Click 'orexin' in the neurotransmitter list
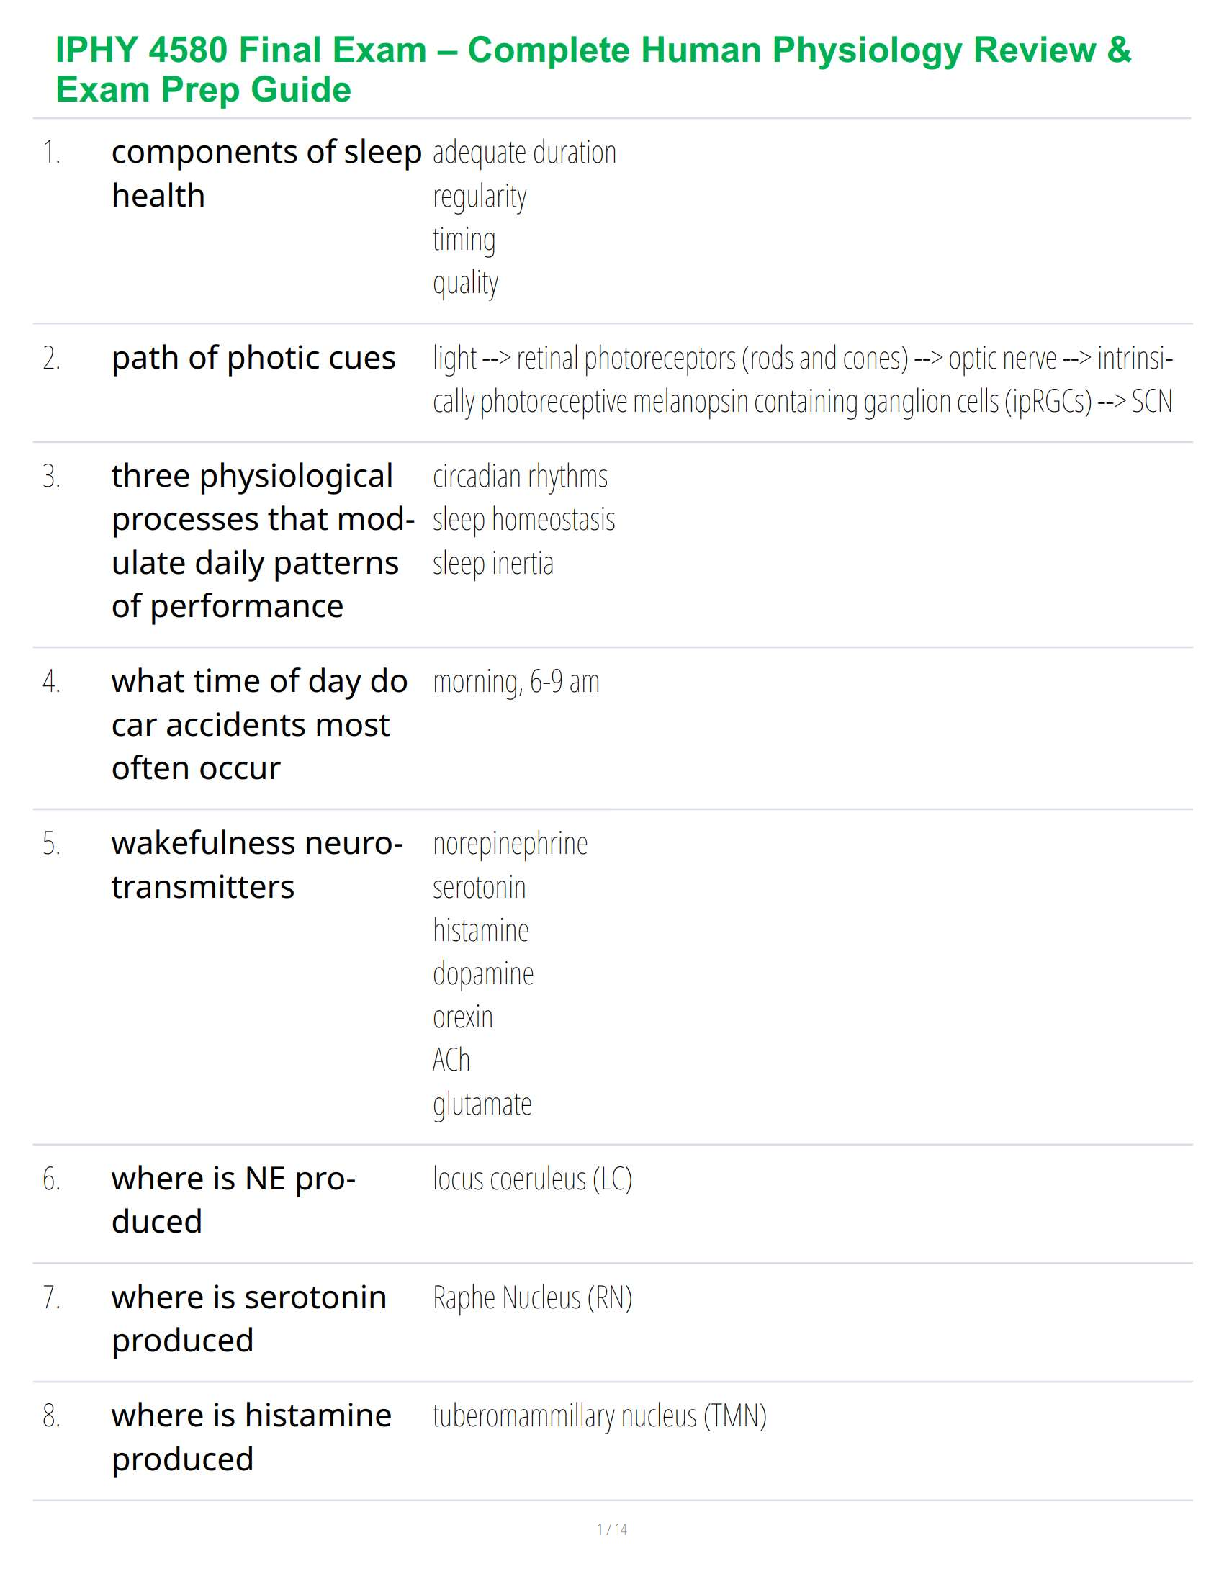Screen dimensions: 1224x1584 point(462,1017)
